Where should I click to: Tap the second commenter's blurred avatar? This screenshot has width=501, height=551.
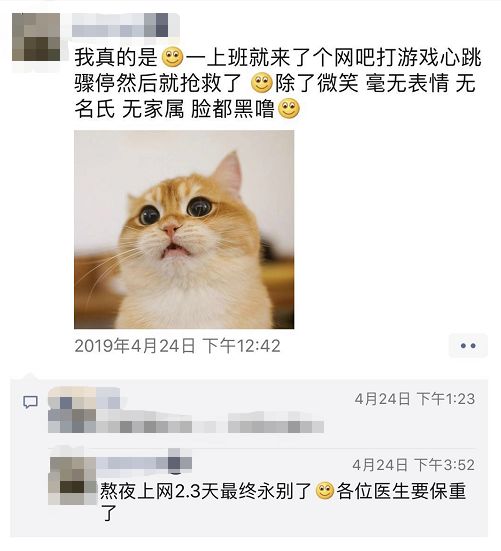pyautogui.click(x=72, y=480)
